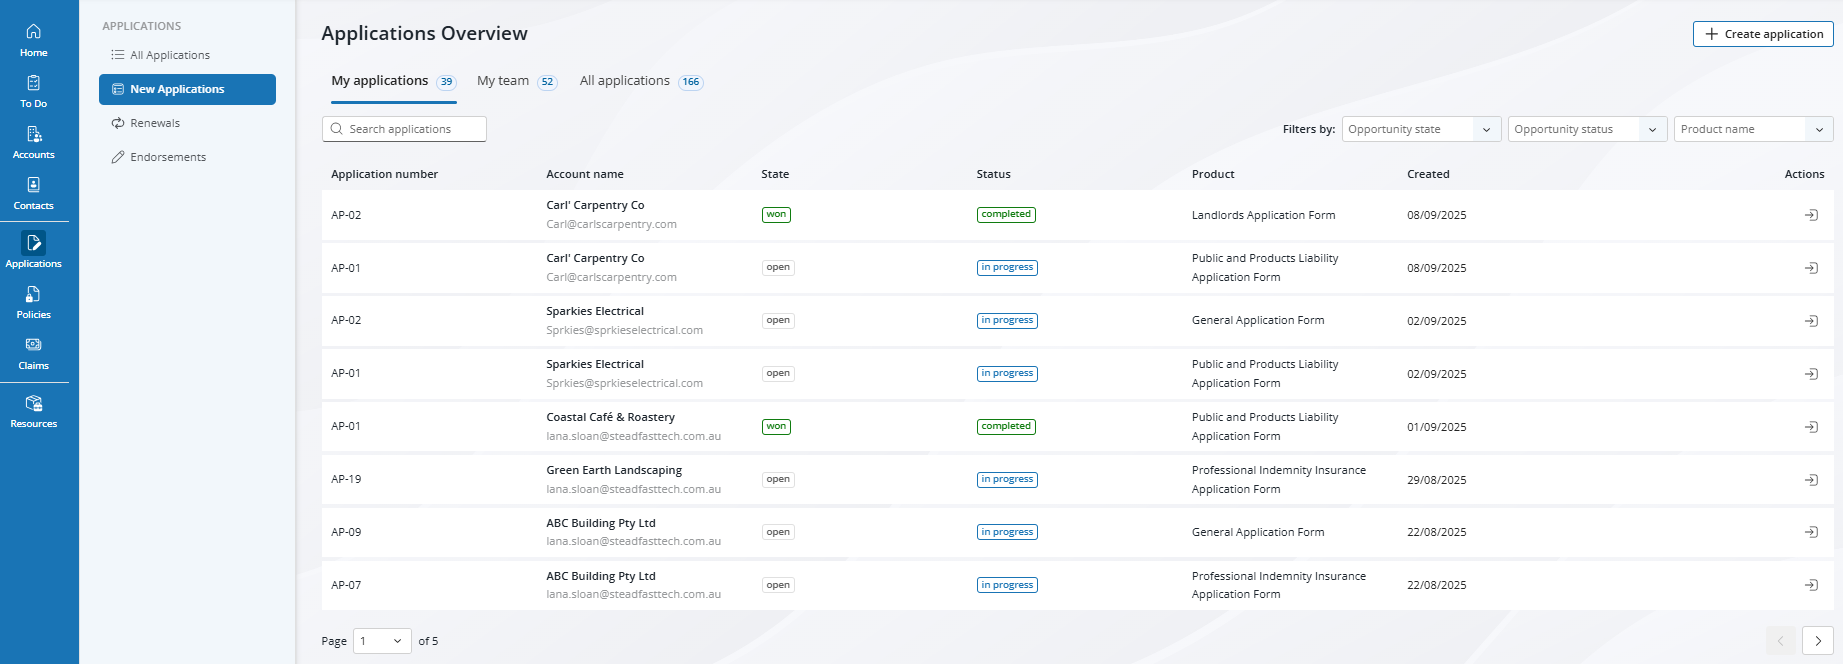
Task: Open Policies from the sidebar
Action: pos(33,301)
